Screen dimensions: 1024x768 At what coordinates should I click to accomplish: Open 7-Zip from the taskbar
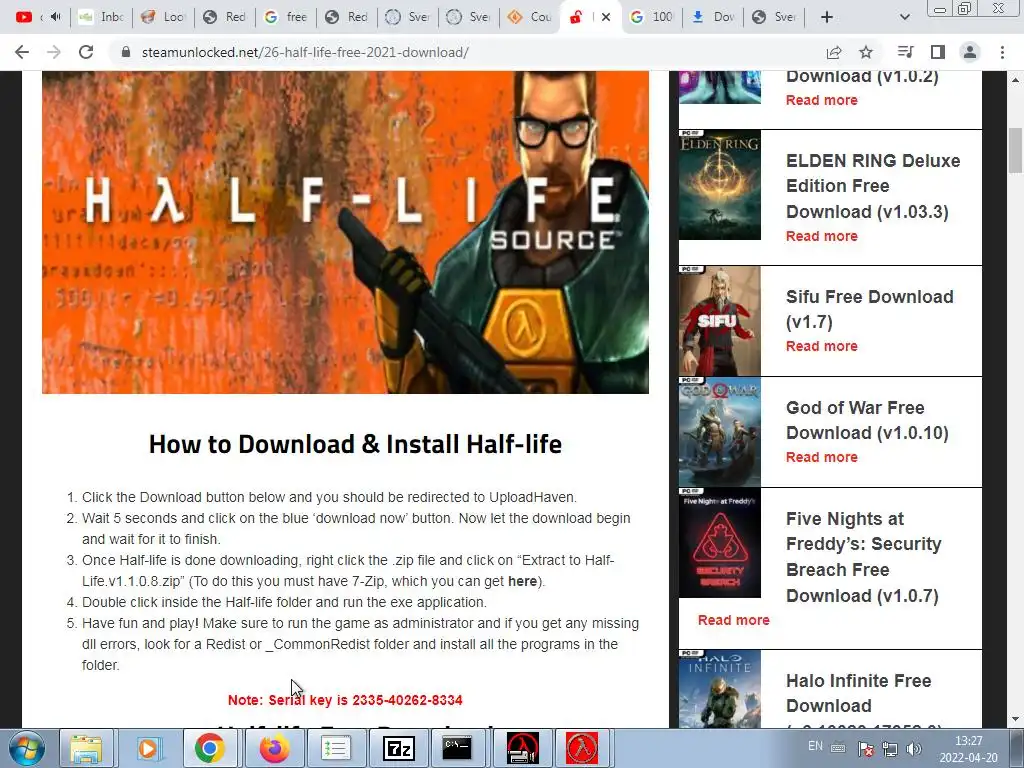(x=398, y=748)
